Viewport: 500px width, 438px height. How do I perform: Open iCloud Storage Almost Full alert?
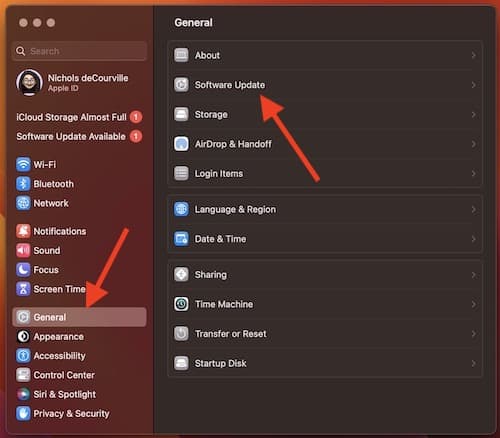point(79,117)
